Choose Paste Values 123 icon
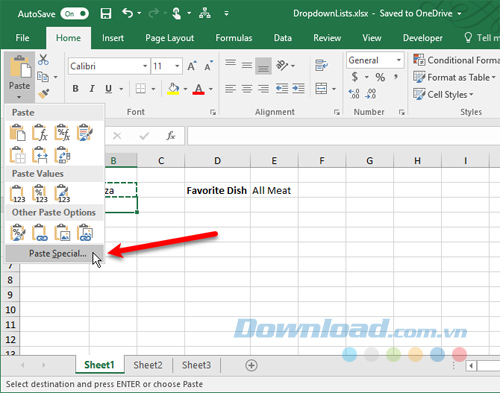 [17, 194]
